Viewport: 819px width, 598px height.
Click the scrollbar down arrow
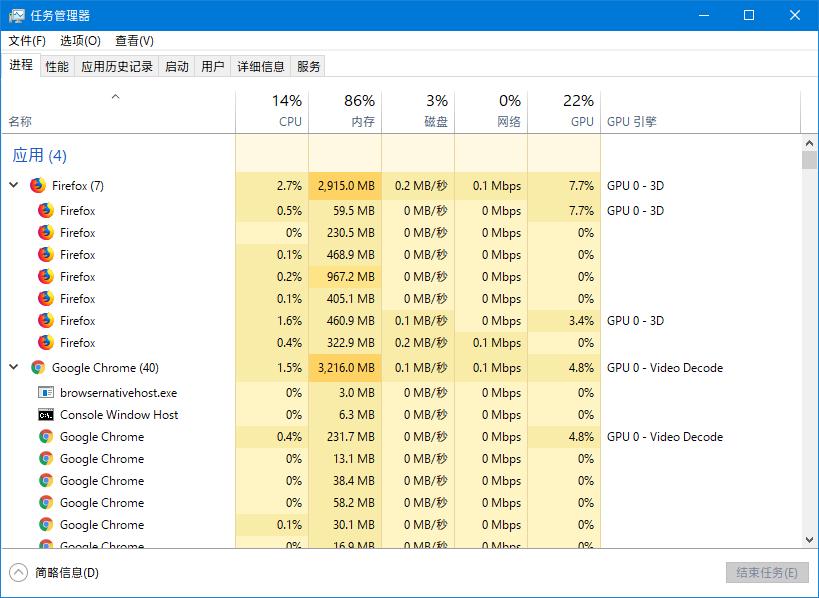pos(809,540)
